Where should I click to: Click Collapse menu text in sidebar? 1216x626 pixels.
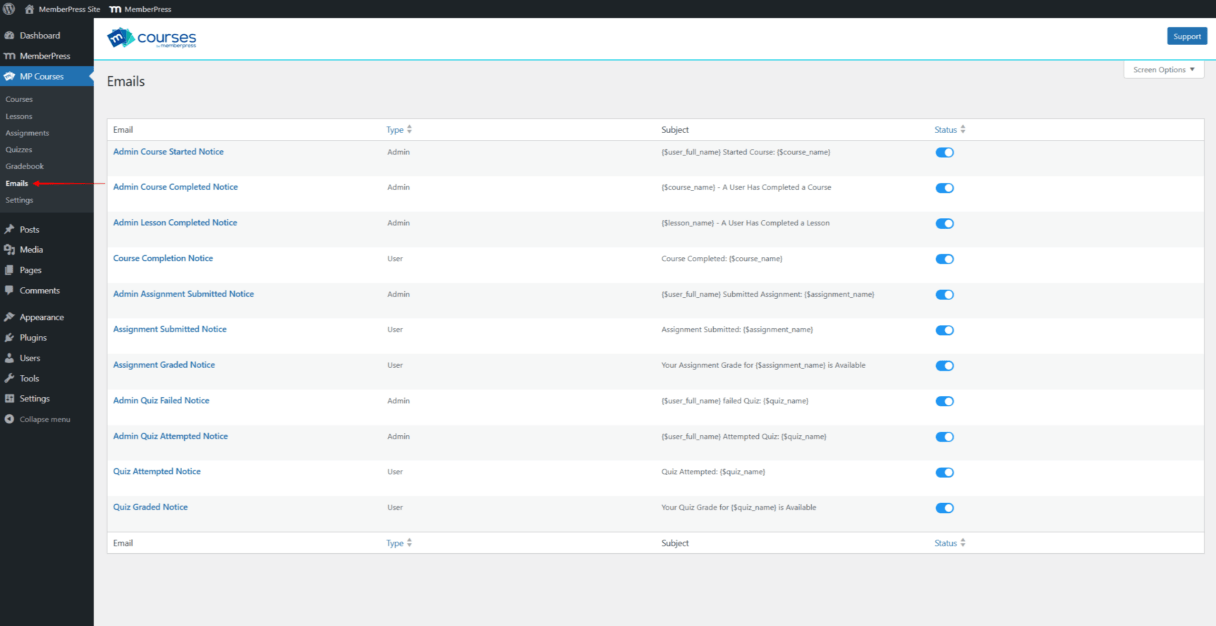click(45, 419)
